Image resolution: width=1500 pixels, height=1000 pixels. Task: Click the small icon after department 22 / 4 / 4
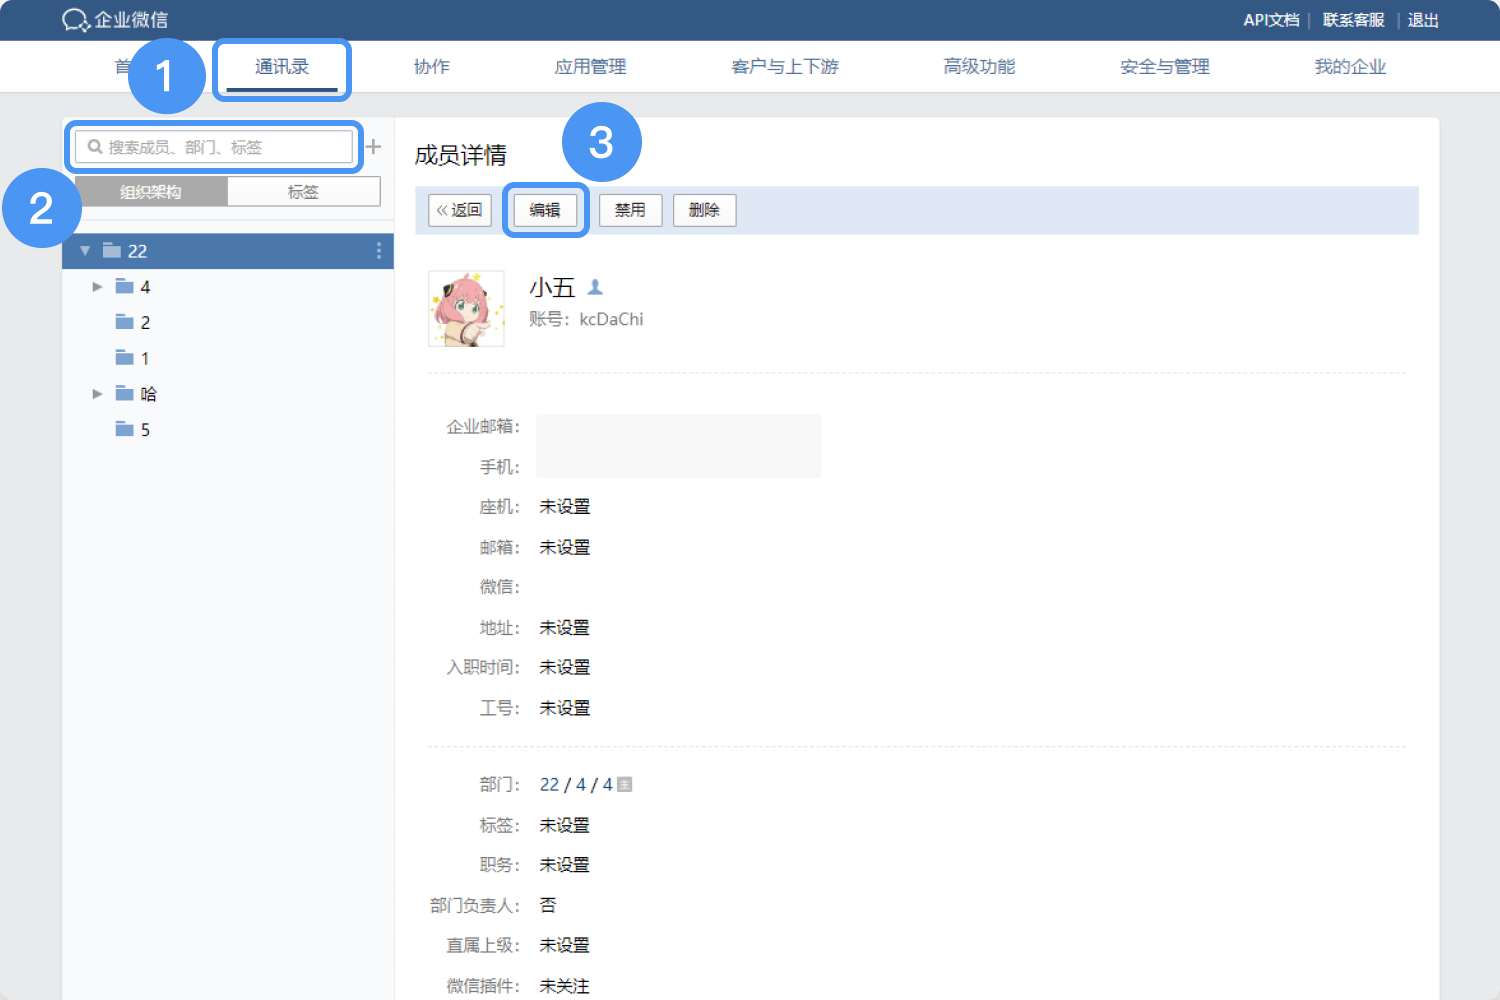click(625, 785)
